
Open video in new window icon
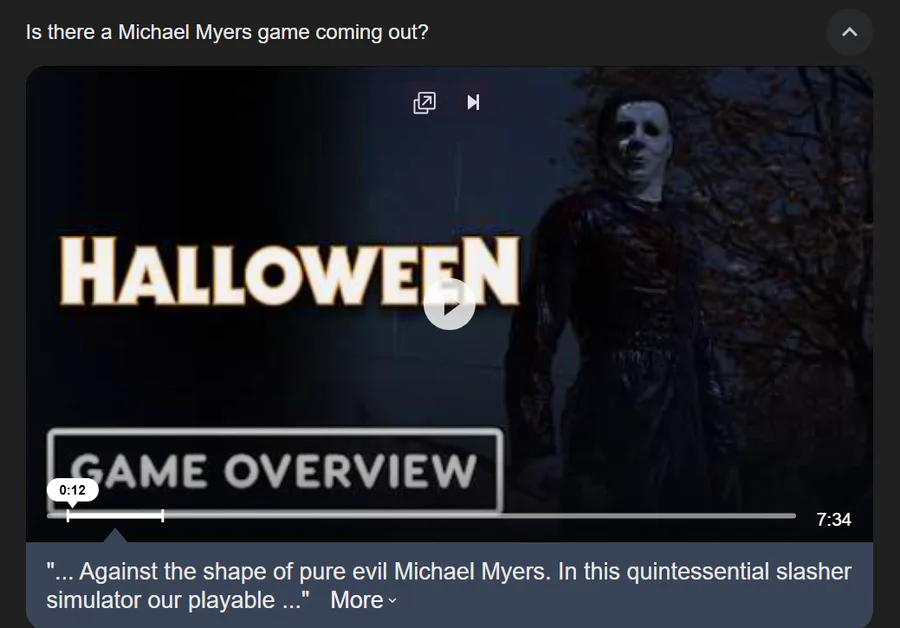coord(425,103)
